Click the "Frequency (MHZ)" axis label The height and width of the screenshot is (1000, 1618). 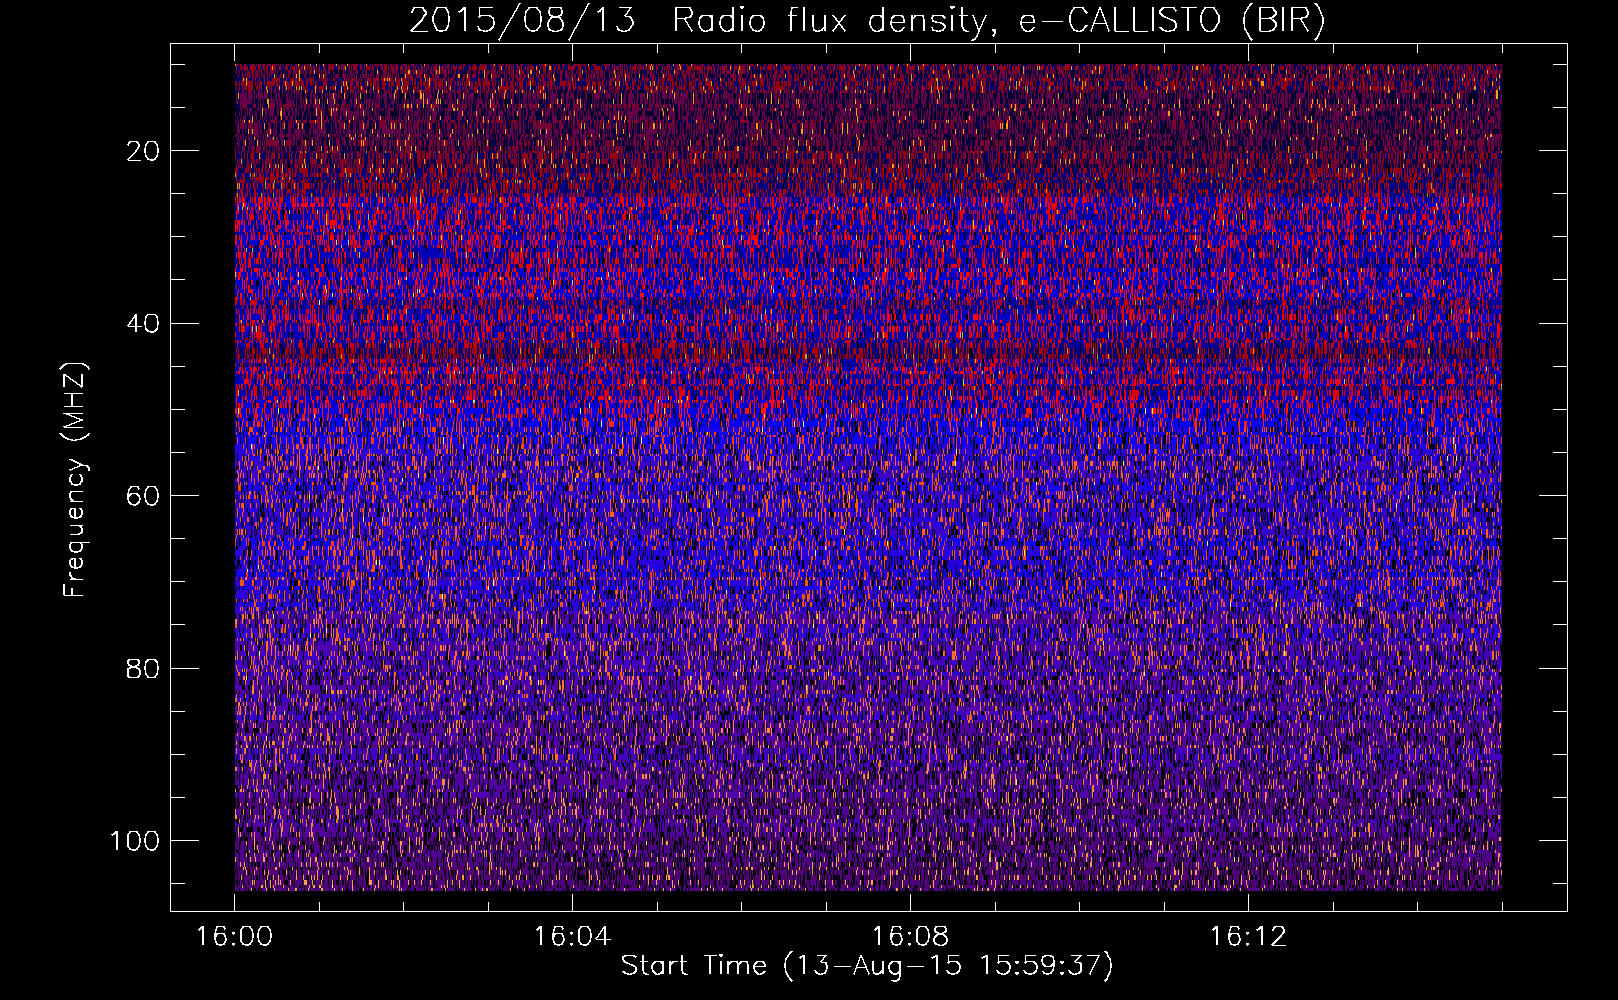[75, 480]
